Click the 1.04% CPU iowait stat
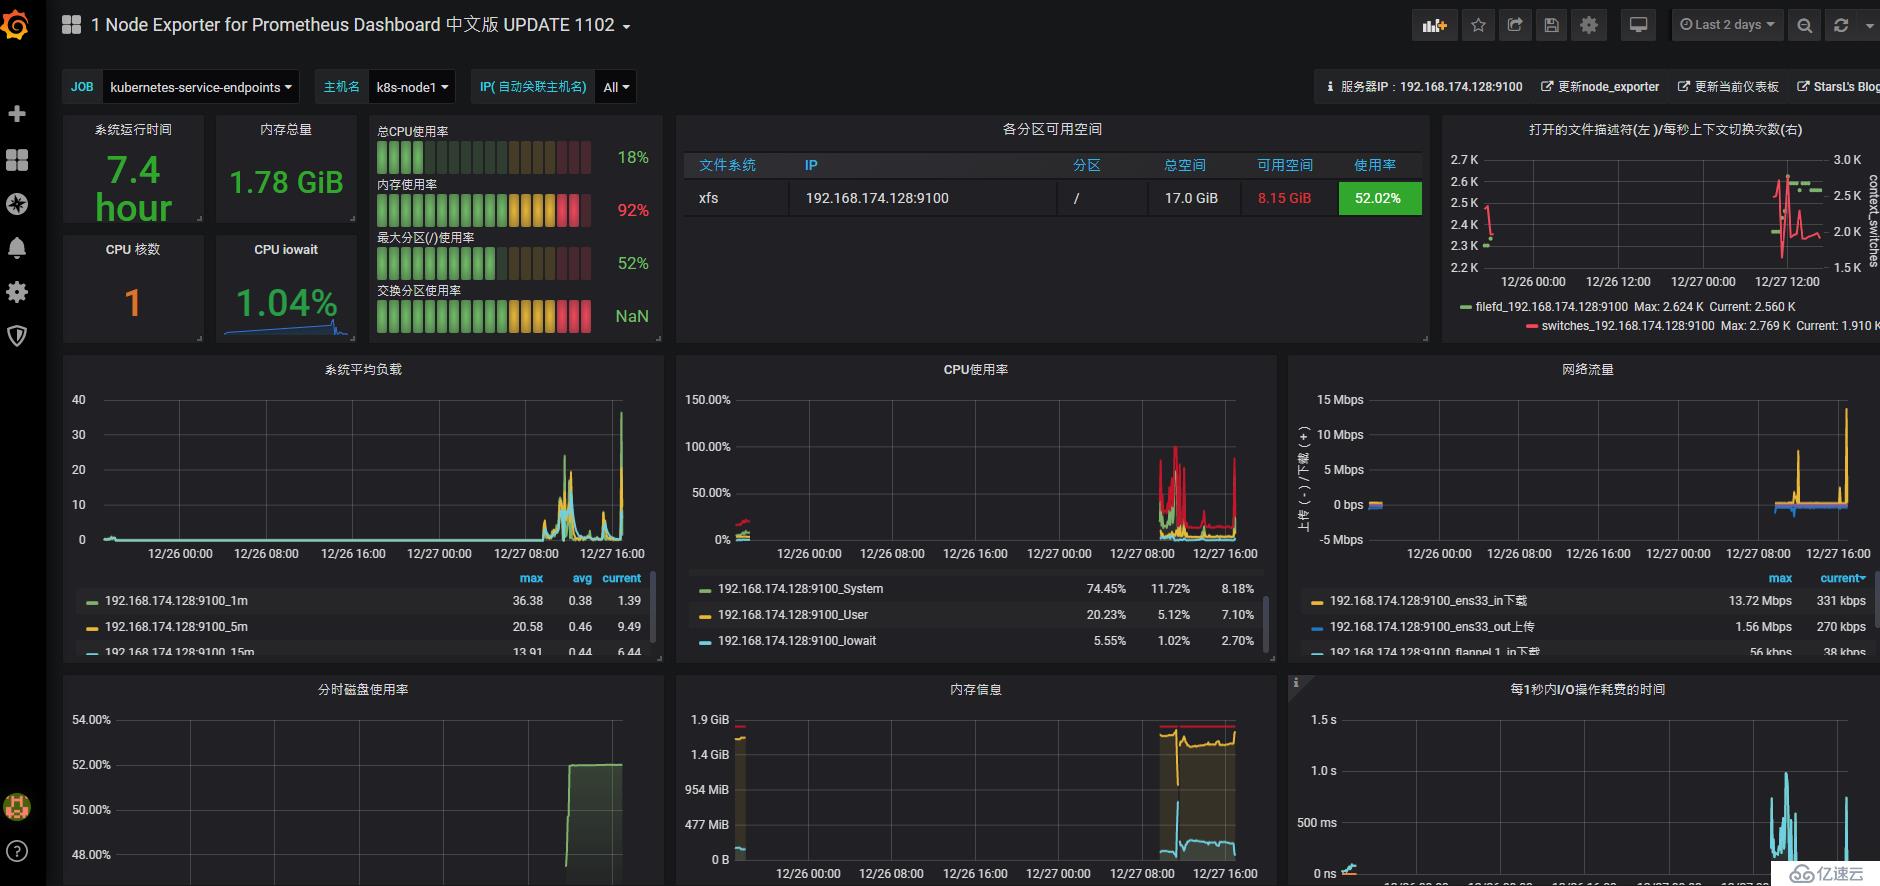1880x886 pixels. pyautogui.click(x=286, y=303)
